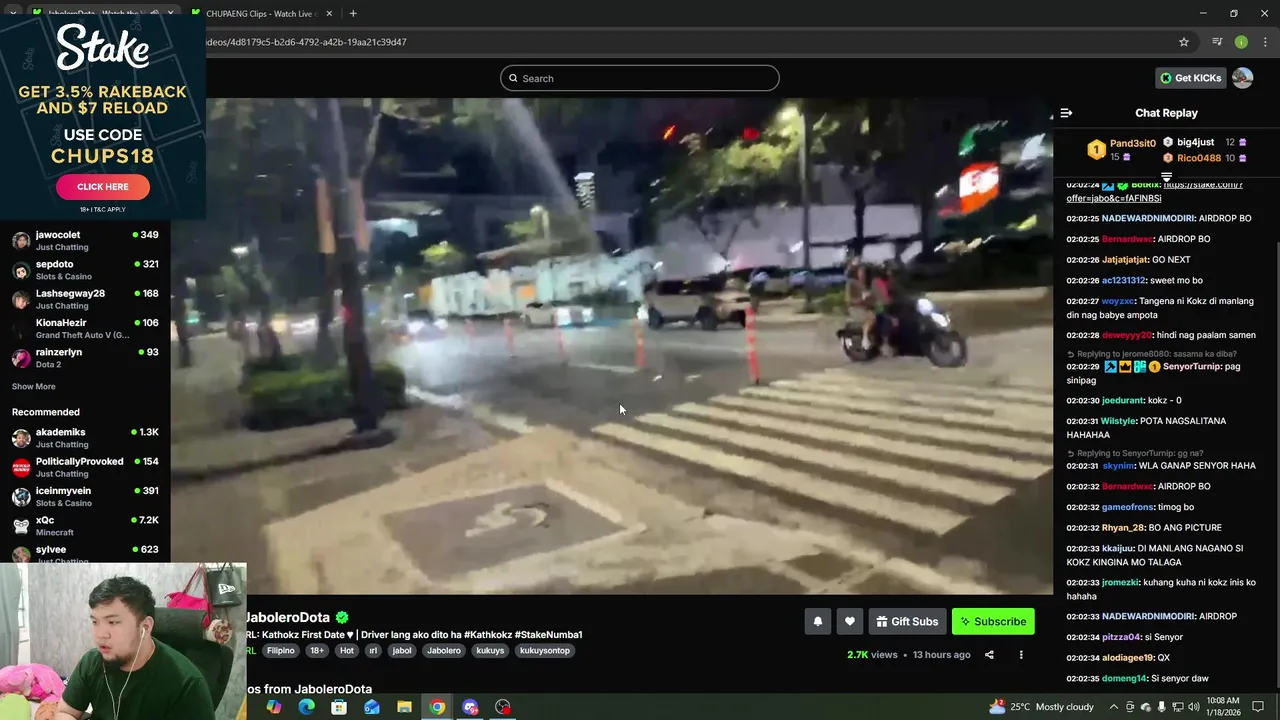Open the user profile avatar in Kick header

1243,78
